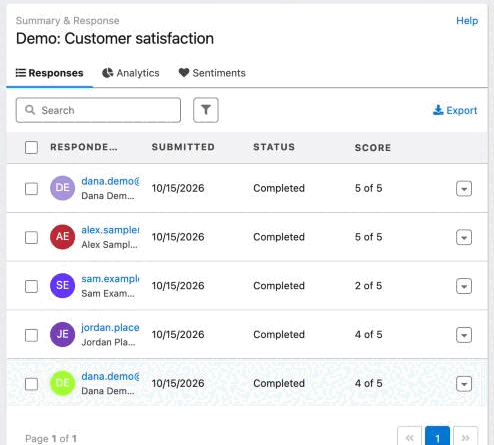Click 10/15/2026 date in Jordan row
Viewport: 494px width, 445px height.
[x=178, y=335]
